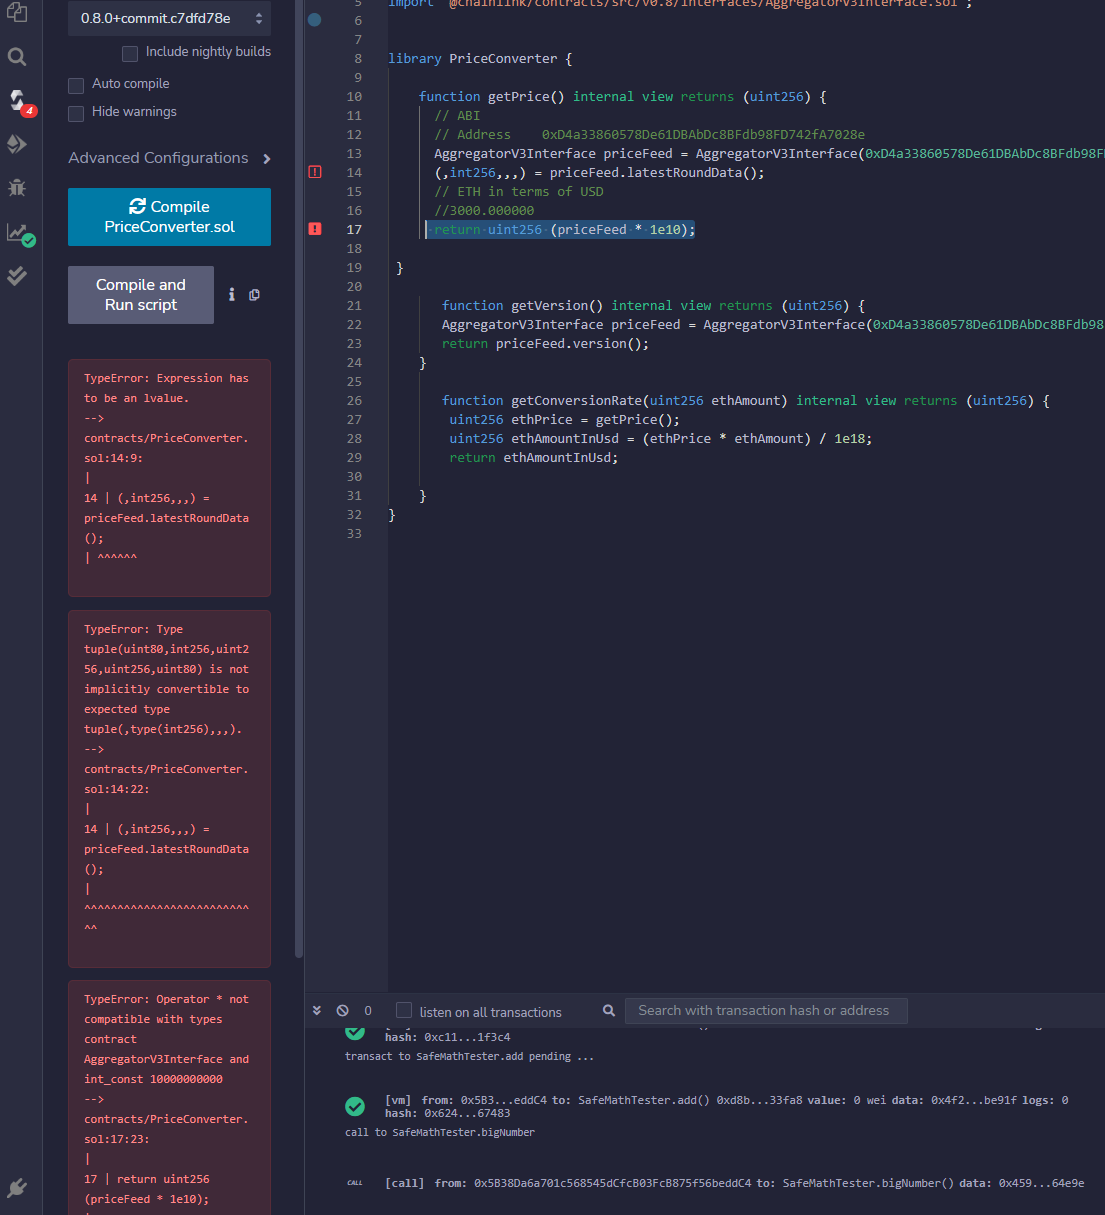The height and width of the screenshot is (1215, 1105).
Task: Click the copy icon beside Compile and Run script
Action: click(x=254, y=294)
